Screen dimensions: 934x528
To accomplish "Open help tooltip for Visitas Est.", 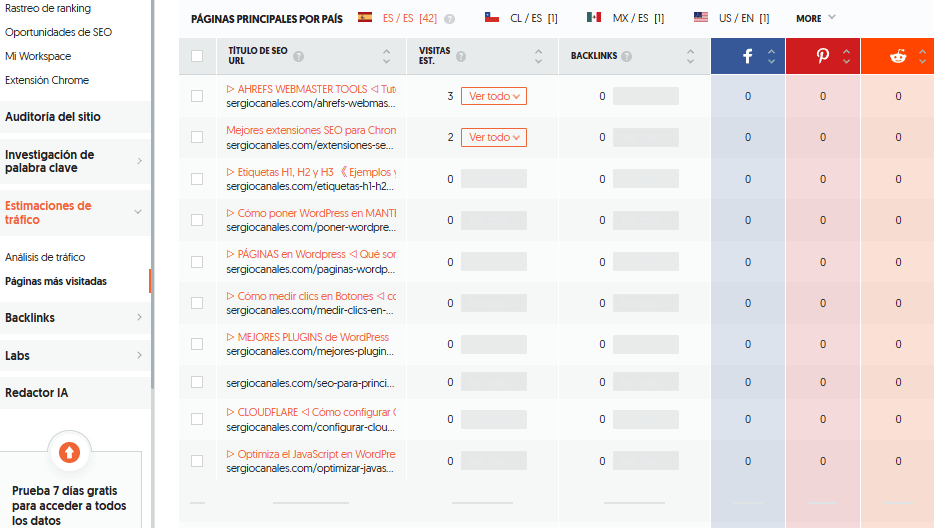I will [x=461, y=56].
